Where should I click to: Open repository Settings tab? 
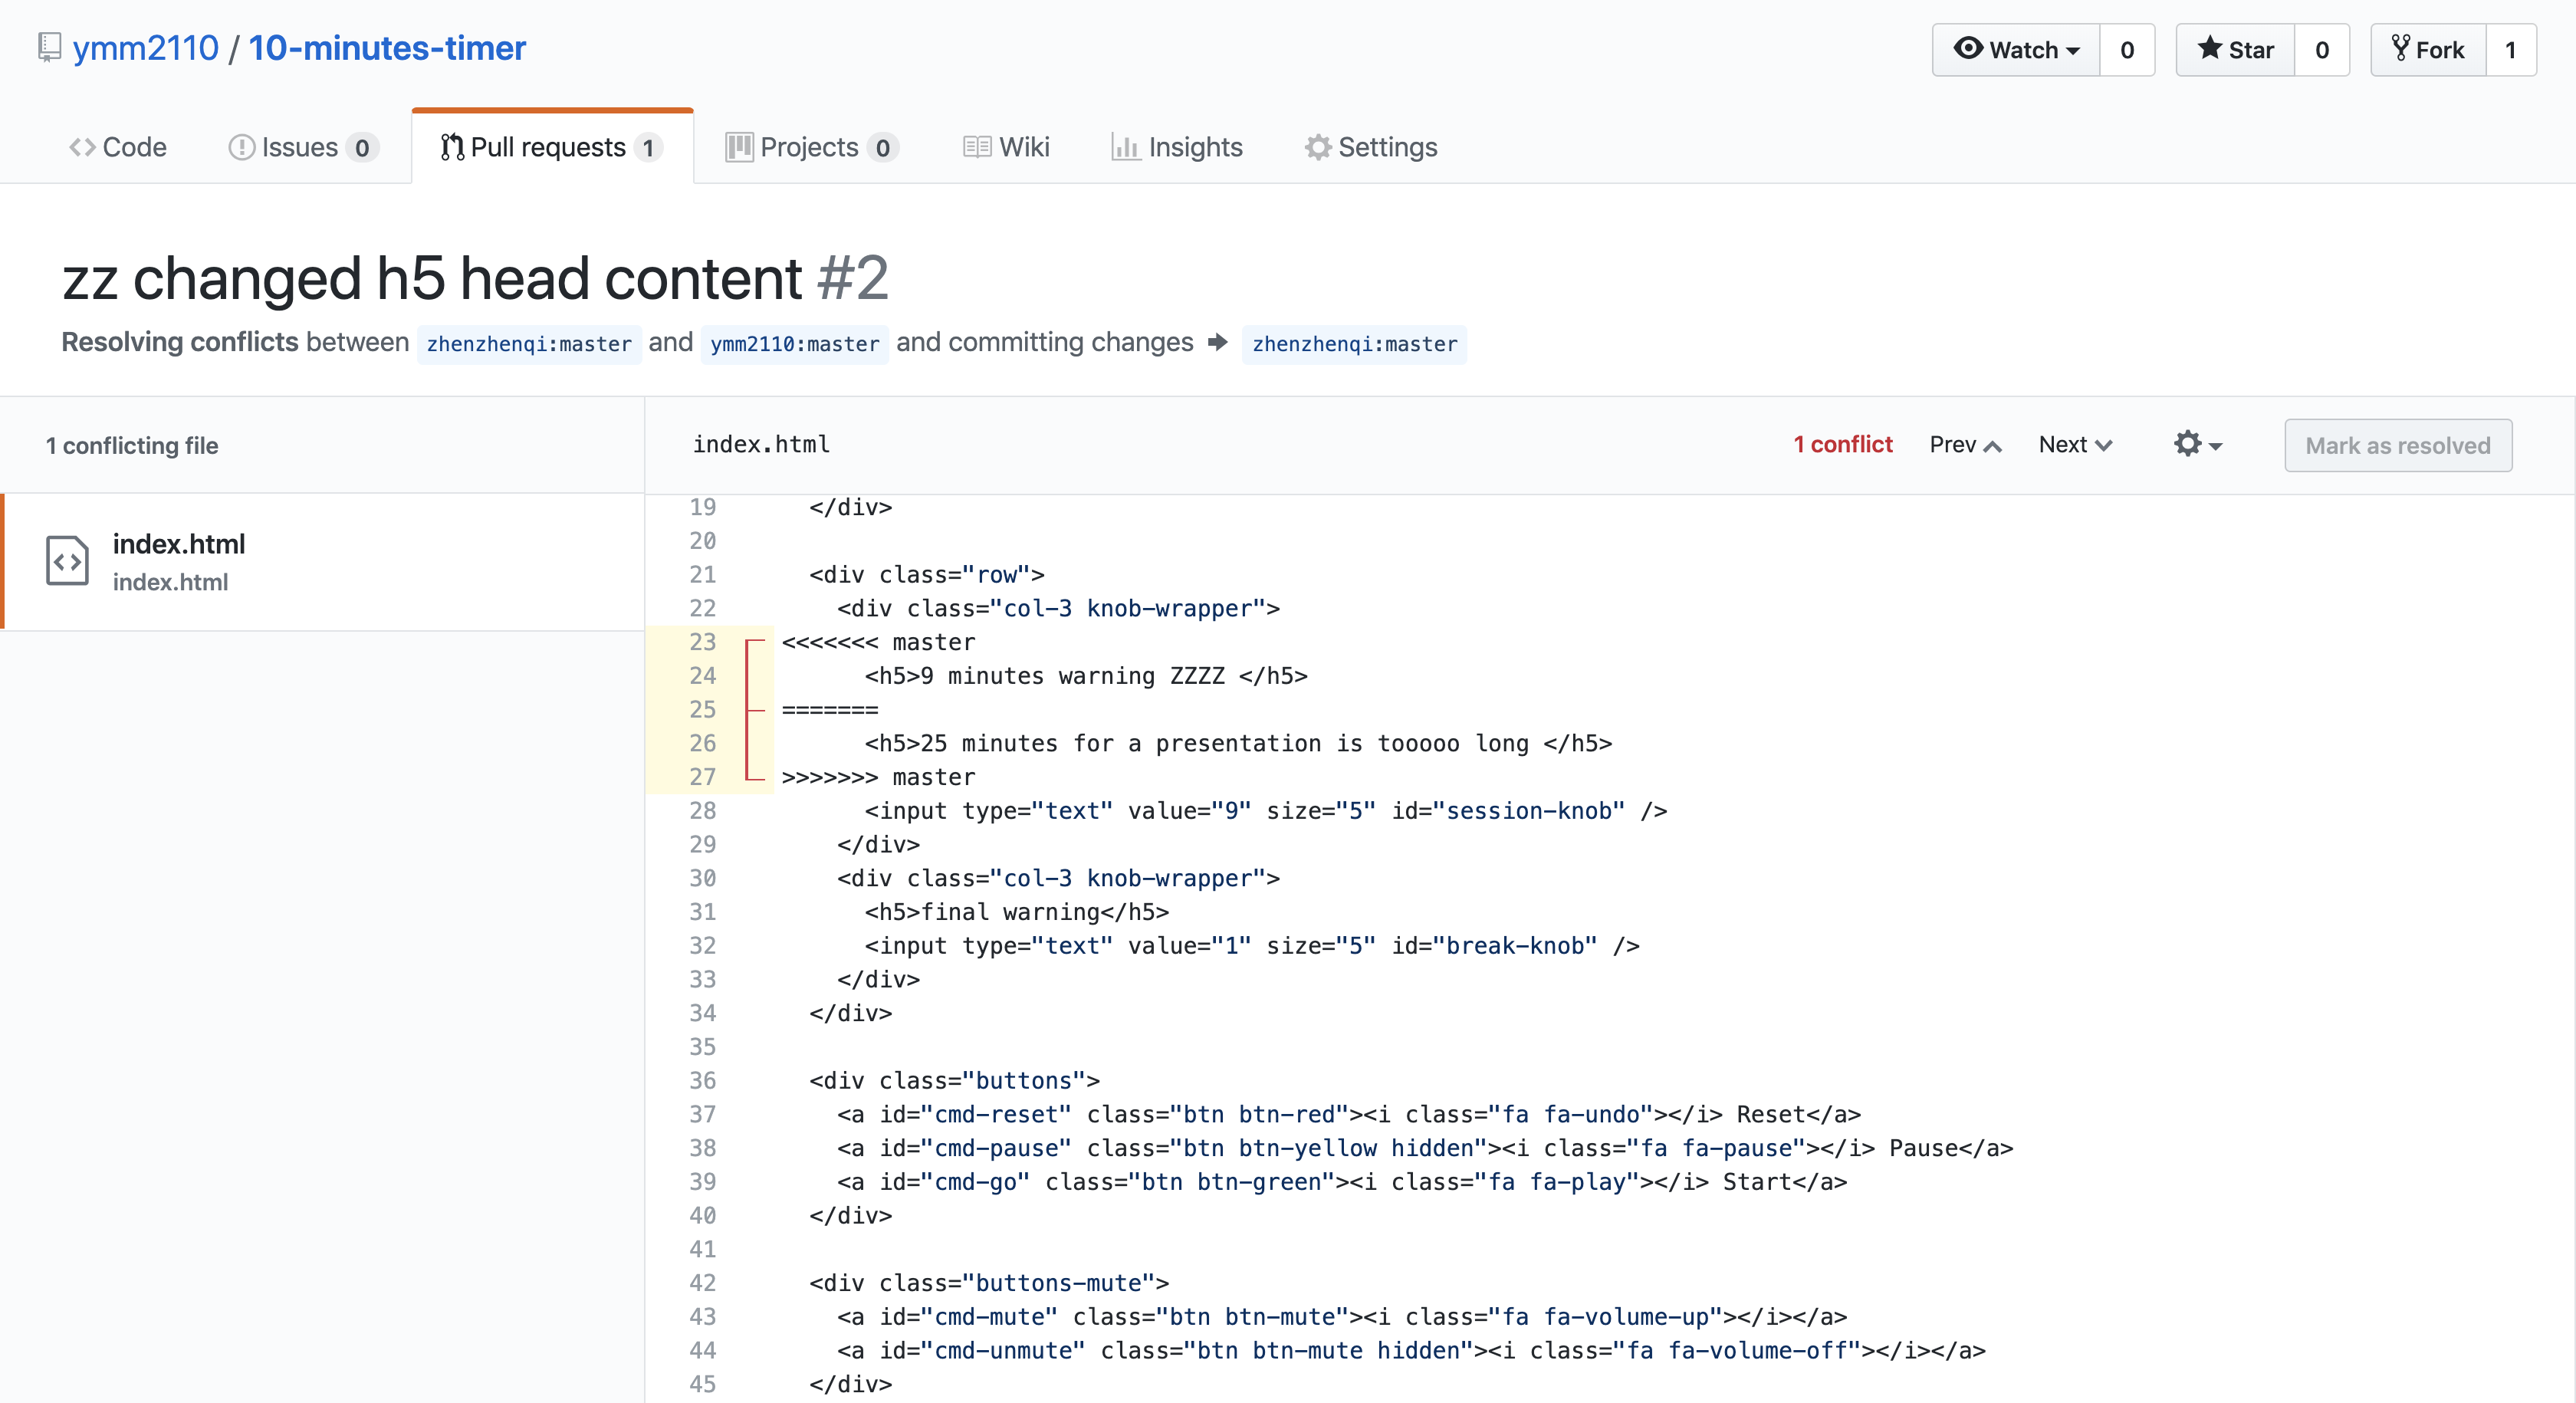pyautogui.click(x=1371, y=147)
